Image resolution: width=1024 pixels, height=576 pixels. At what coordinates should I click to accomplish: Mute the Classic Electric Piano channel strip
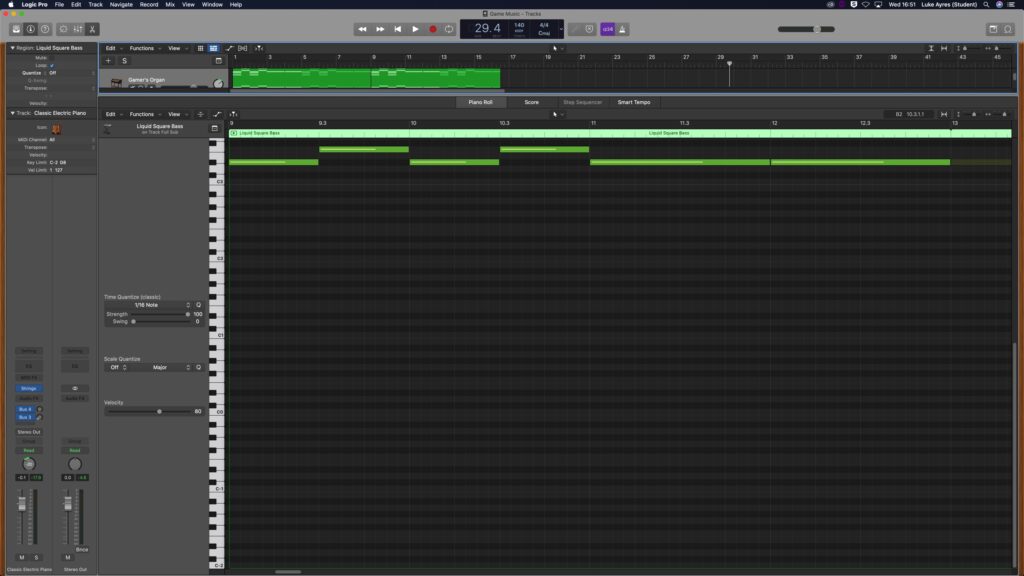click(22, 558)
